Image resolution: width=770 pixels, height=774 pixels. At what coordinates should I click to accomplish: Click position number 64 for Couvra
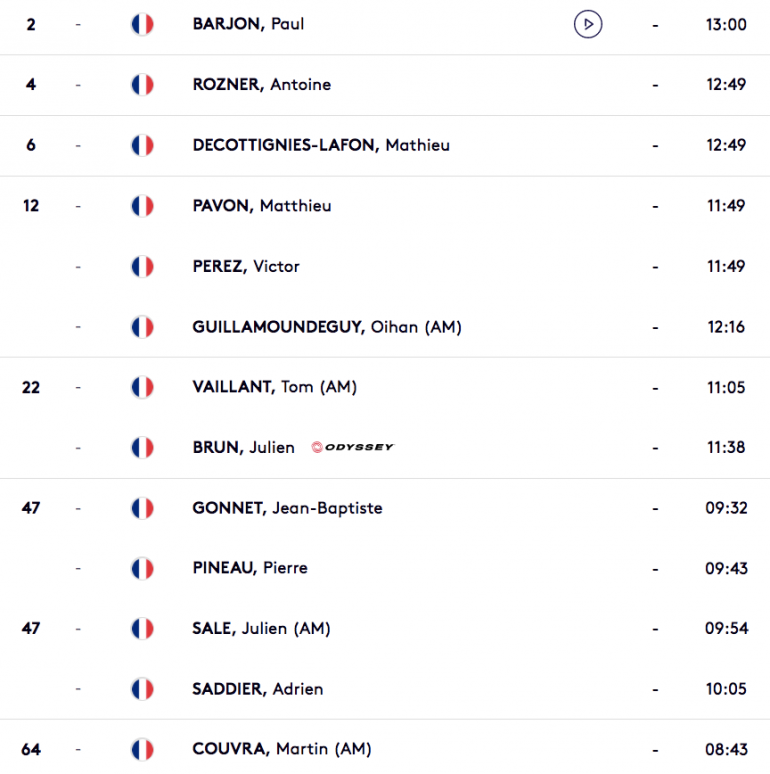pos(31,749)
